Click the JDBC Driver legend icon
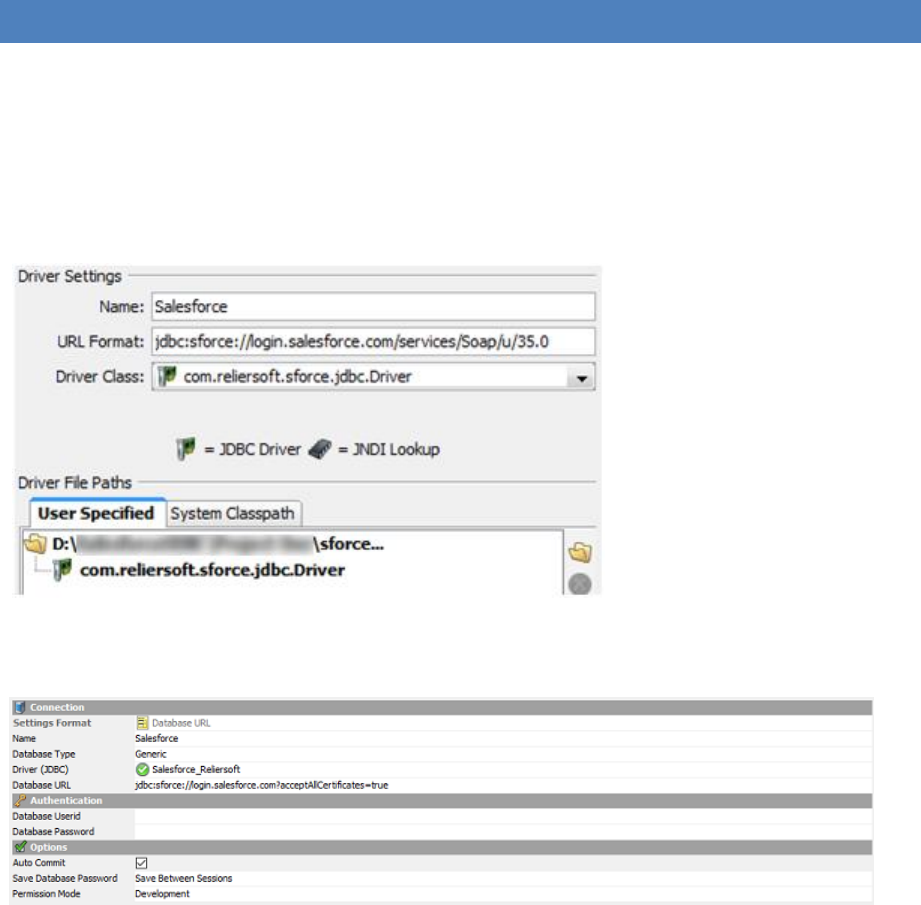Screen dimensions: 921x905 point(186,449)
